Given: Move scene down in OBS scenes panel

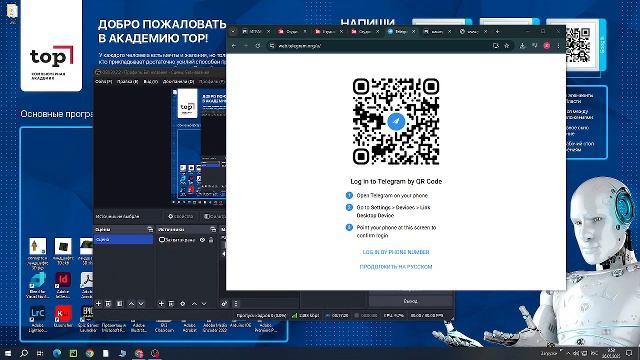Looking at the screenshot, I should (x=141, y=304).
